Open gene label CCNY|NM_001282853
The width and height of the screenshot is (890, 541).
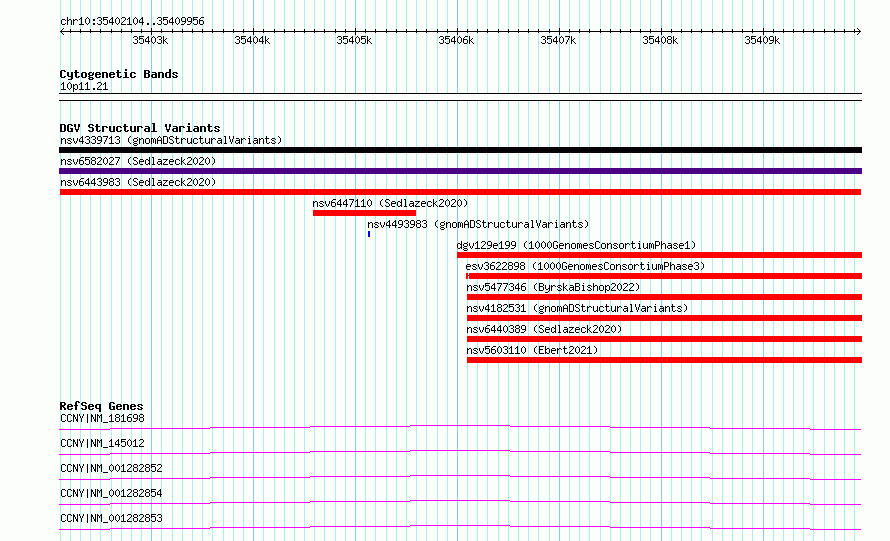pos(111,518)
